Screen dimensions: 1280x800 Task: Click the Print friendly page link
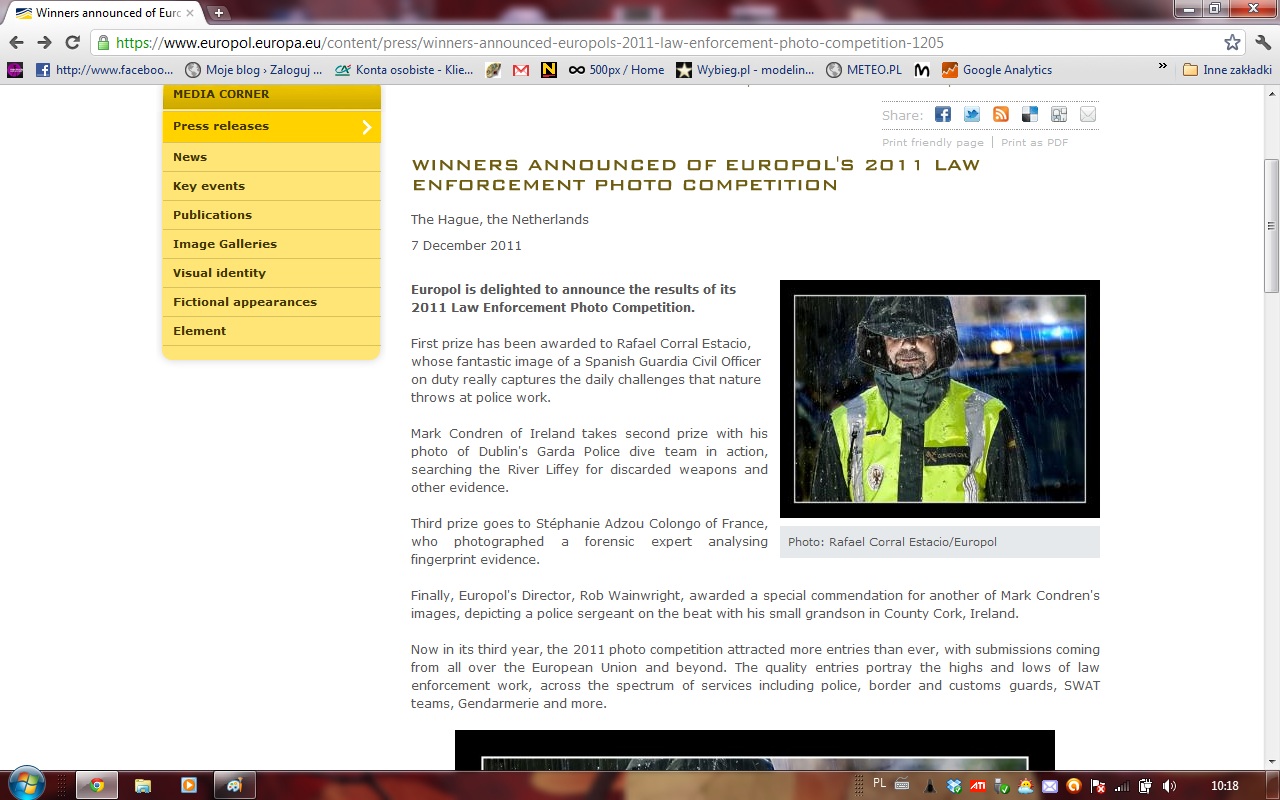pos(932,143)
